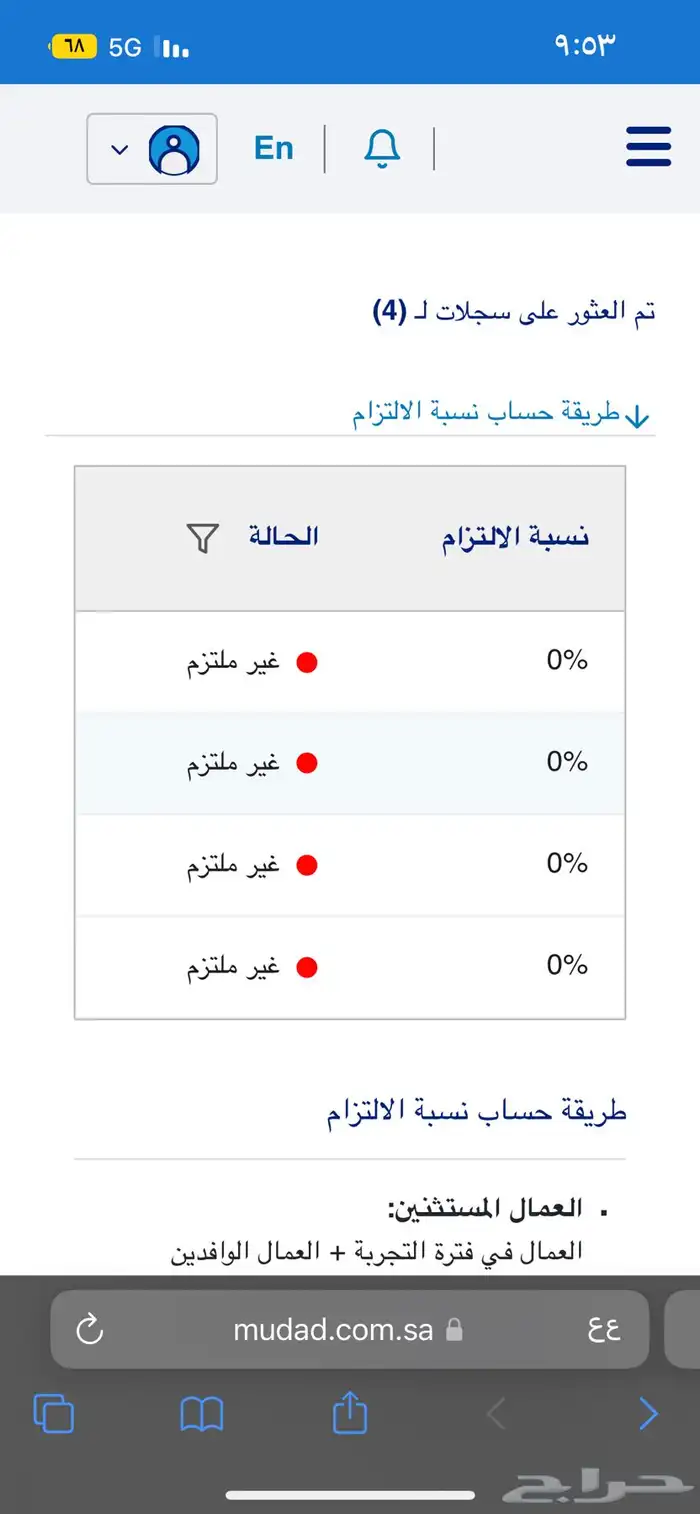Click the third row's red status dot
The height and width of the screenshot is (1514, 700).
coord(307,865)
